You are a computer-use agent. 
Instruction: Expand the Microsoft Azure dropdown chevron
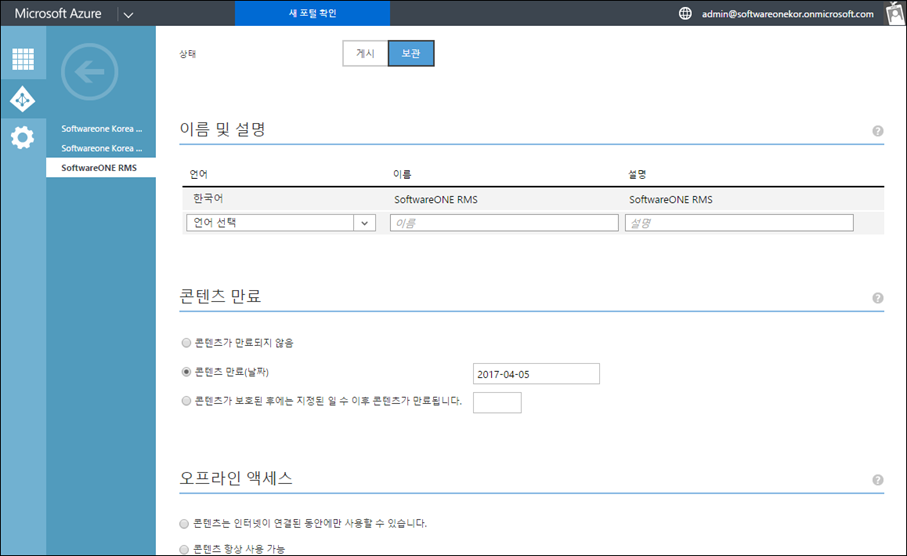[x=128, y=14]
